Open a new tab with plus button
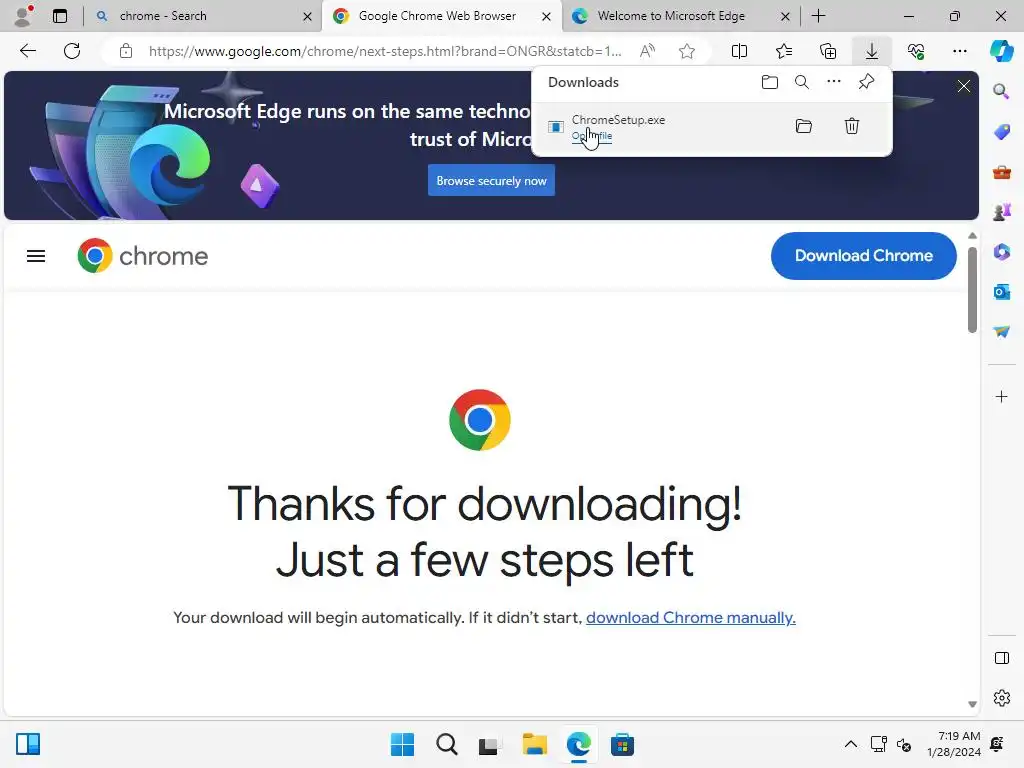The image size is (1024, 768). (x=819, y=16)
